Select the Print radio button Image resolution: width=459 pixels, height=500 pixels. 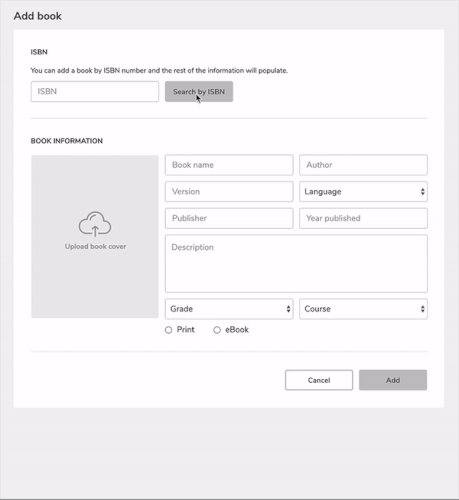pyautogui.click(x=169, y=330)
